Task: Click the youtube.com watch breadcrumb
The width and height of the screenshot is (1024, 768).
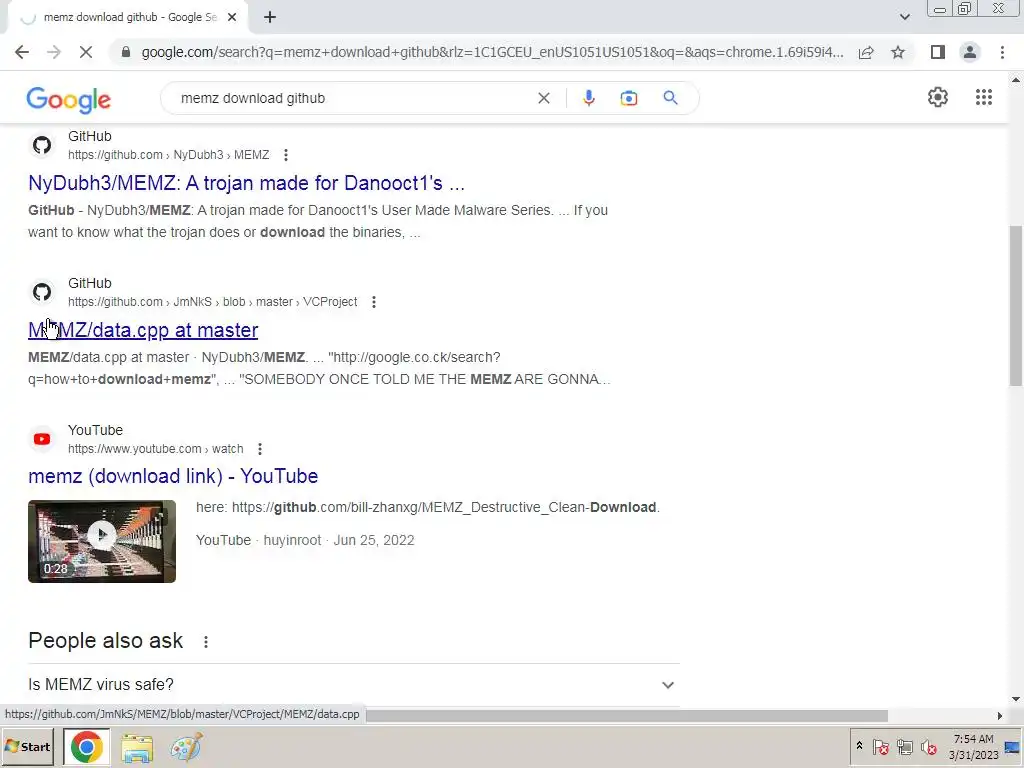Action: [x=155, y=449]
